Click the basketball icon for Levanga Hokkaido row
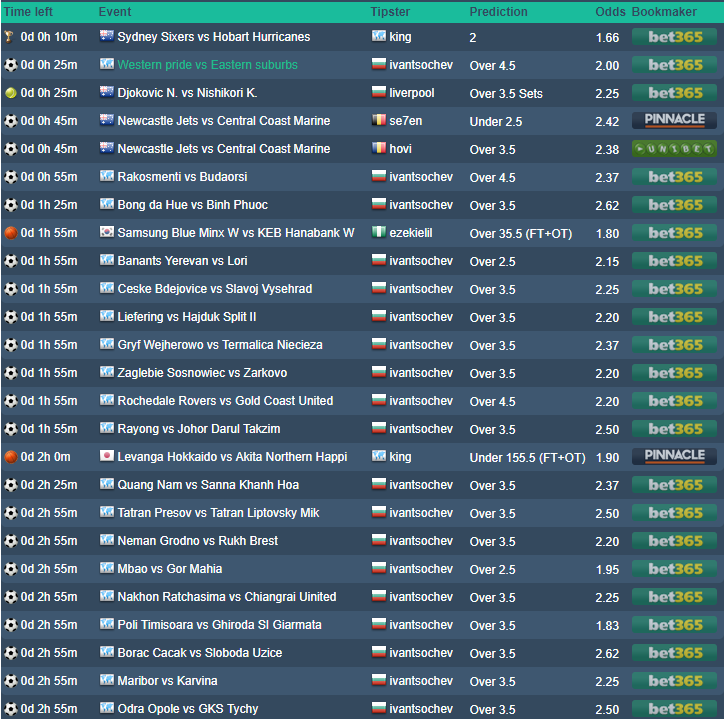This screenshot has height=719, width=725. coord(11,457)
